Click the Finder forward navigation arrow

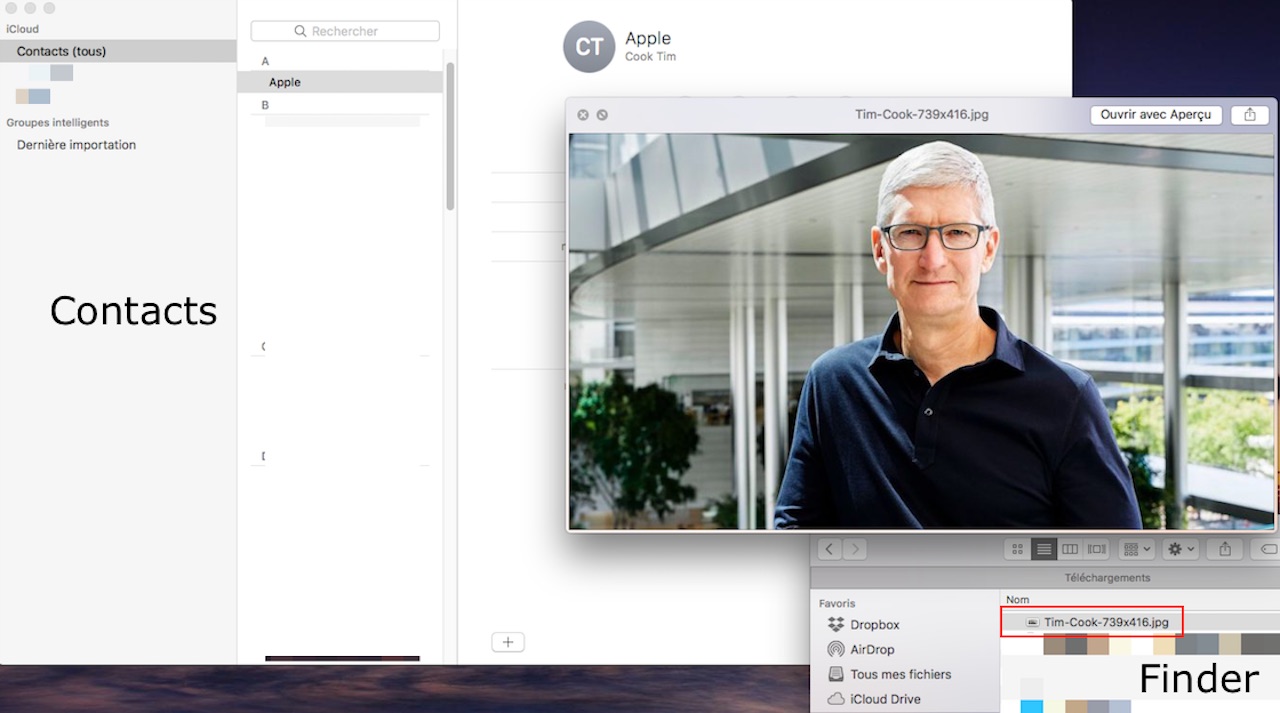coord(854,549)
